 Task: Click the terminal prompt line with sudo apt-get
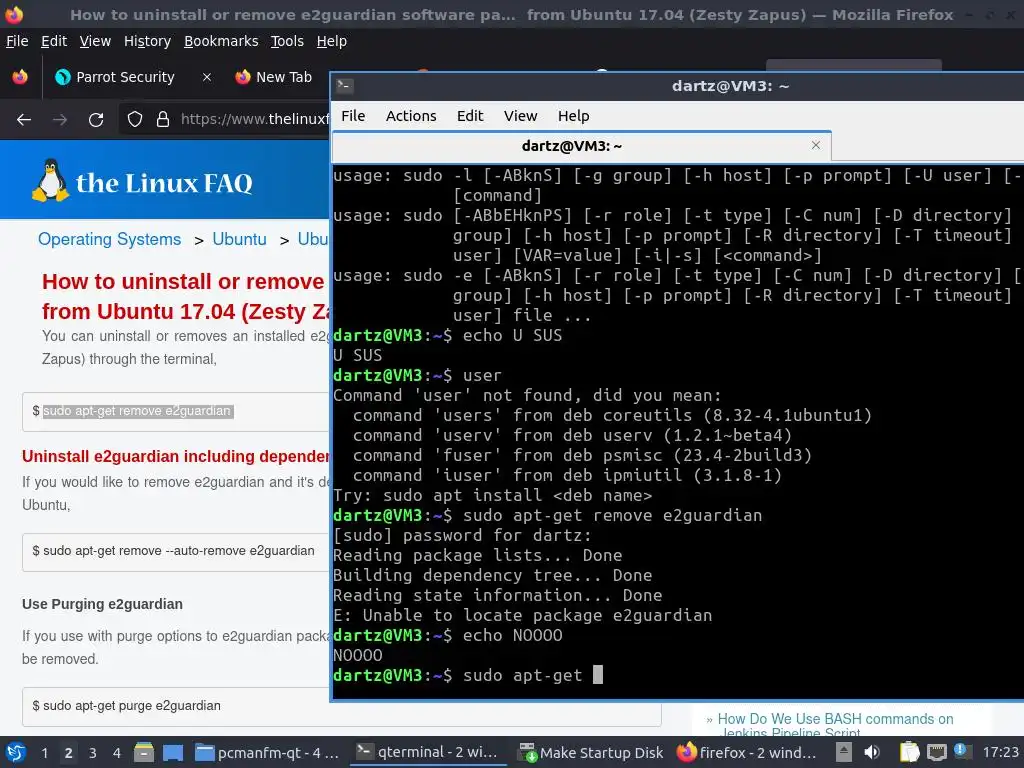(x=468, y=675)
